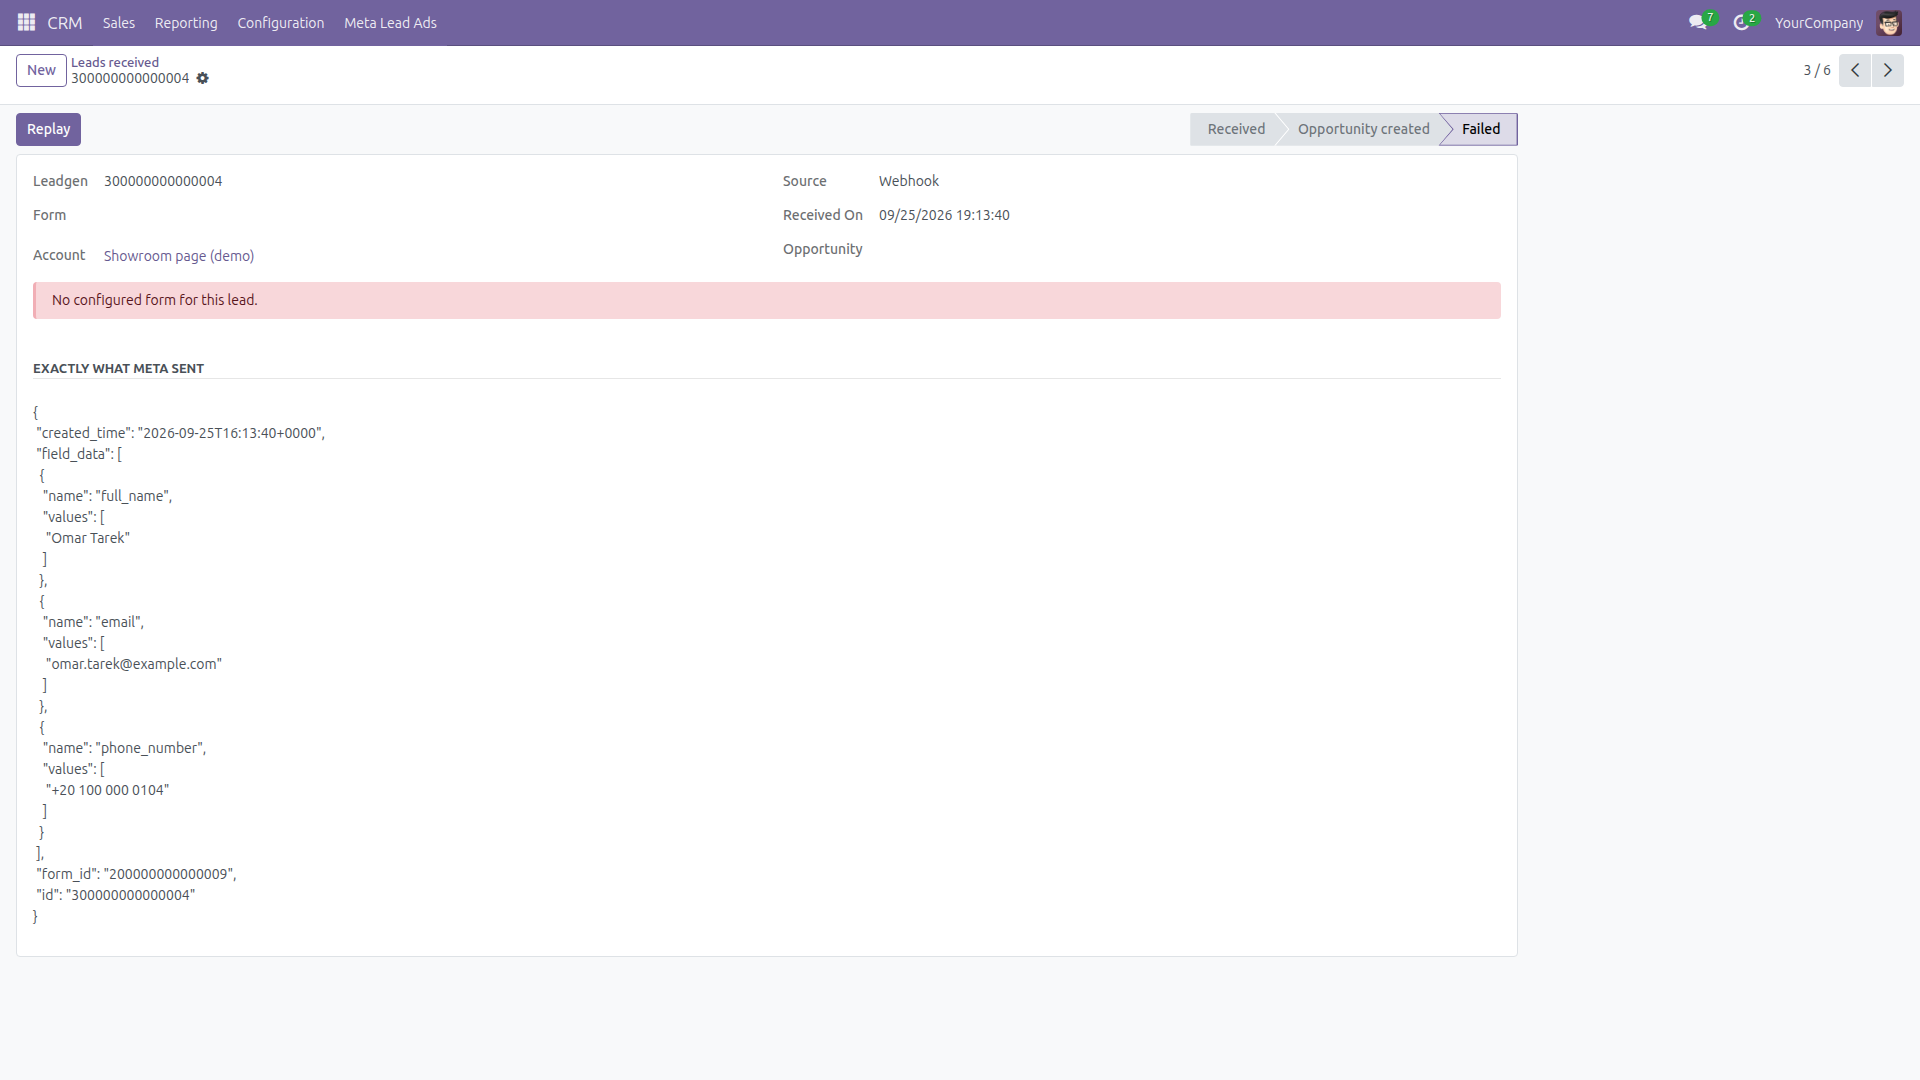The height and width of the screenshot is (1080, 1920).
Task: Select the Received status stage
Action: pyautogui.click(x=1236, y=129)
